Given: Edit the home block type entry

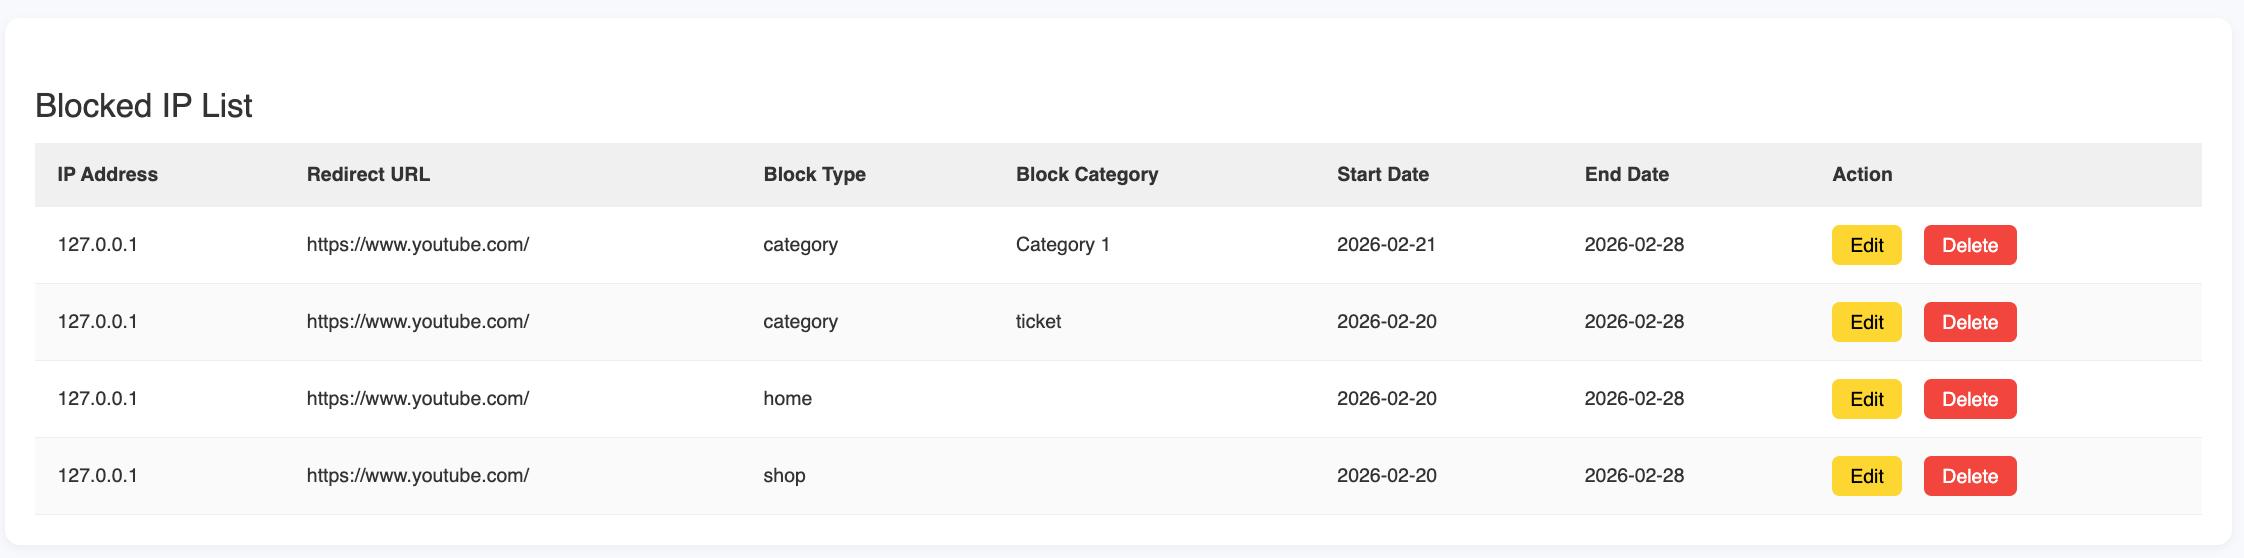Looking at the screenshot, I should (x=1866, y=399).
